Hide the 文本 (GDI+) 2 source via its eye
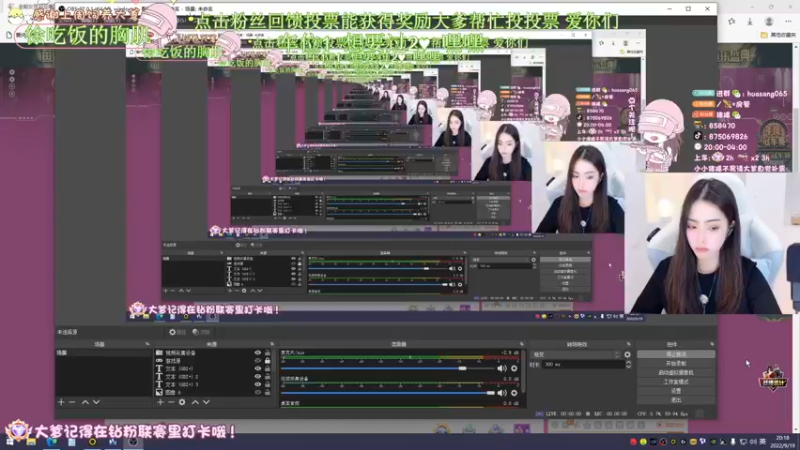The image size is (800, 450). 258,377
